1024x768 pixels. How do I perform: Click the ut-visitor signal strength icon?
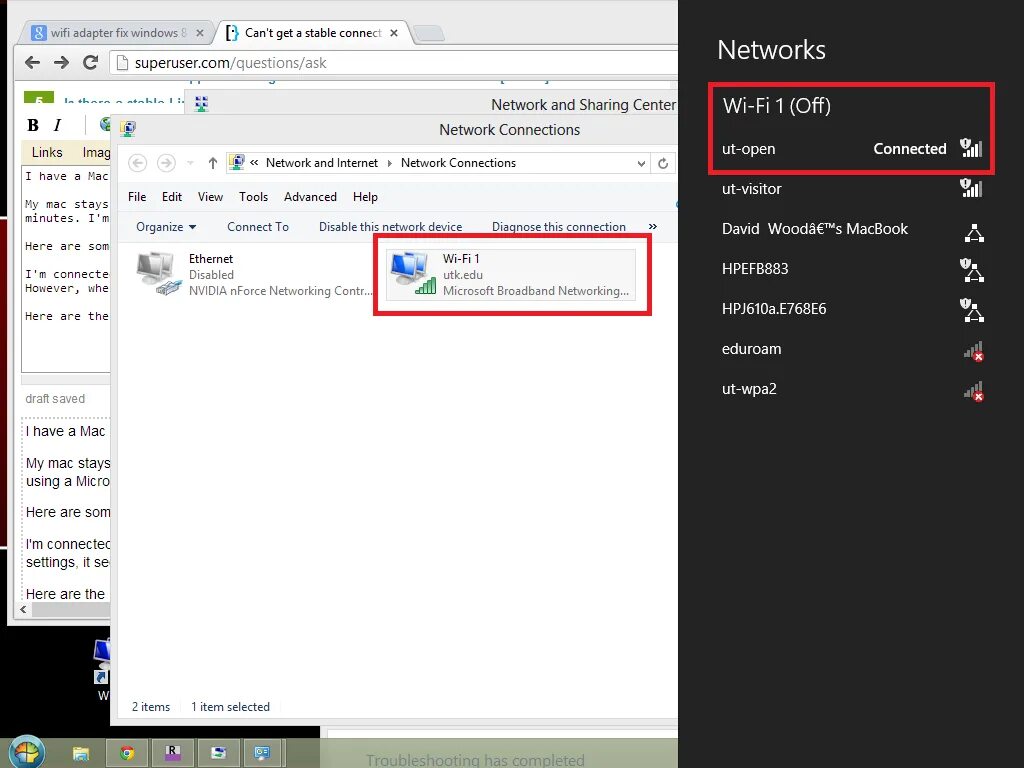tap(971, 188)
